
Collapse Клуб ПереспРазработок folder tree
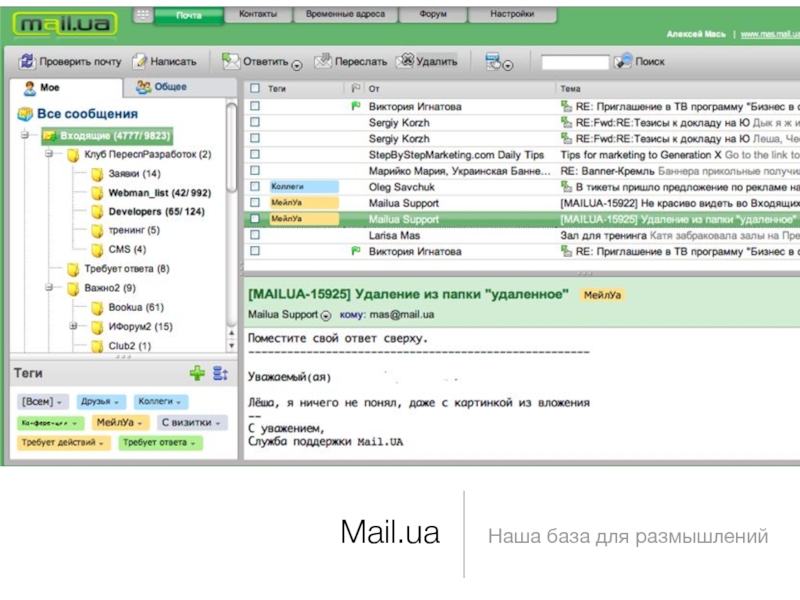[x=49, y=154]
